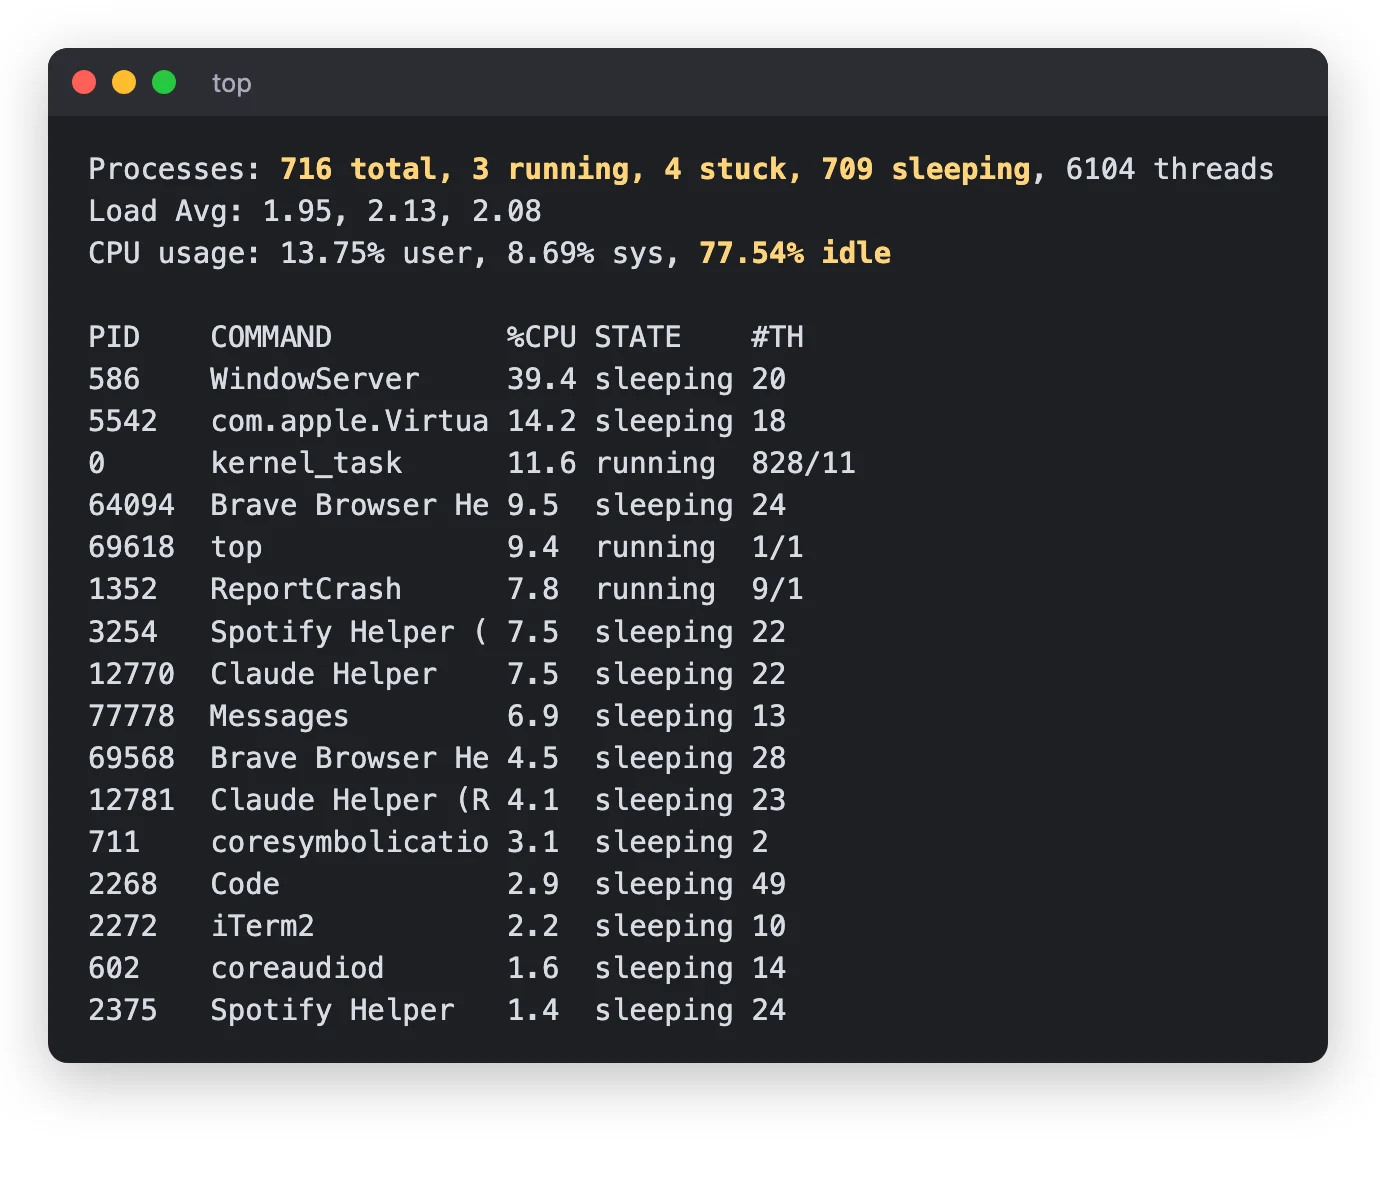Click the PID column header
Viewport: 1380px width, 1200px height.
[114, 337]
